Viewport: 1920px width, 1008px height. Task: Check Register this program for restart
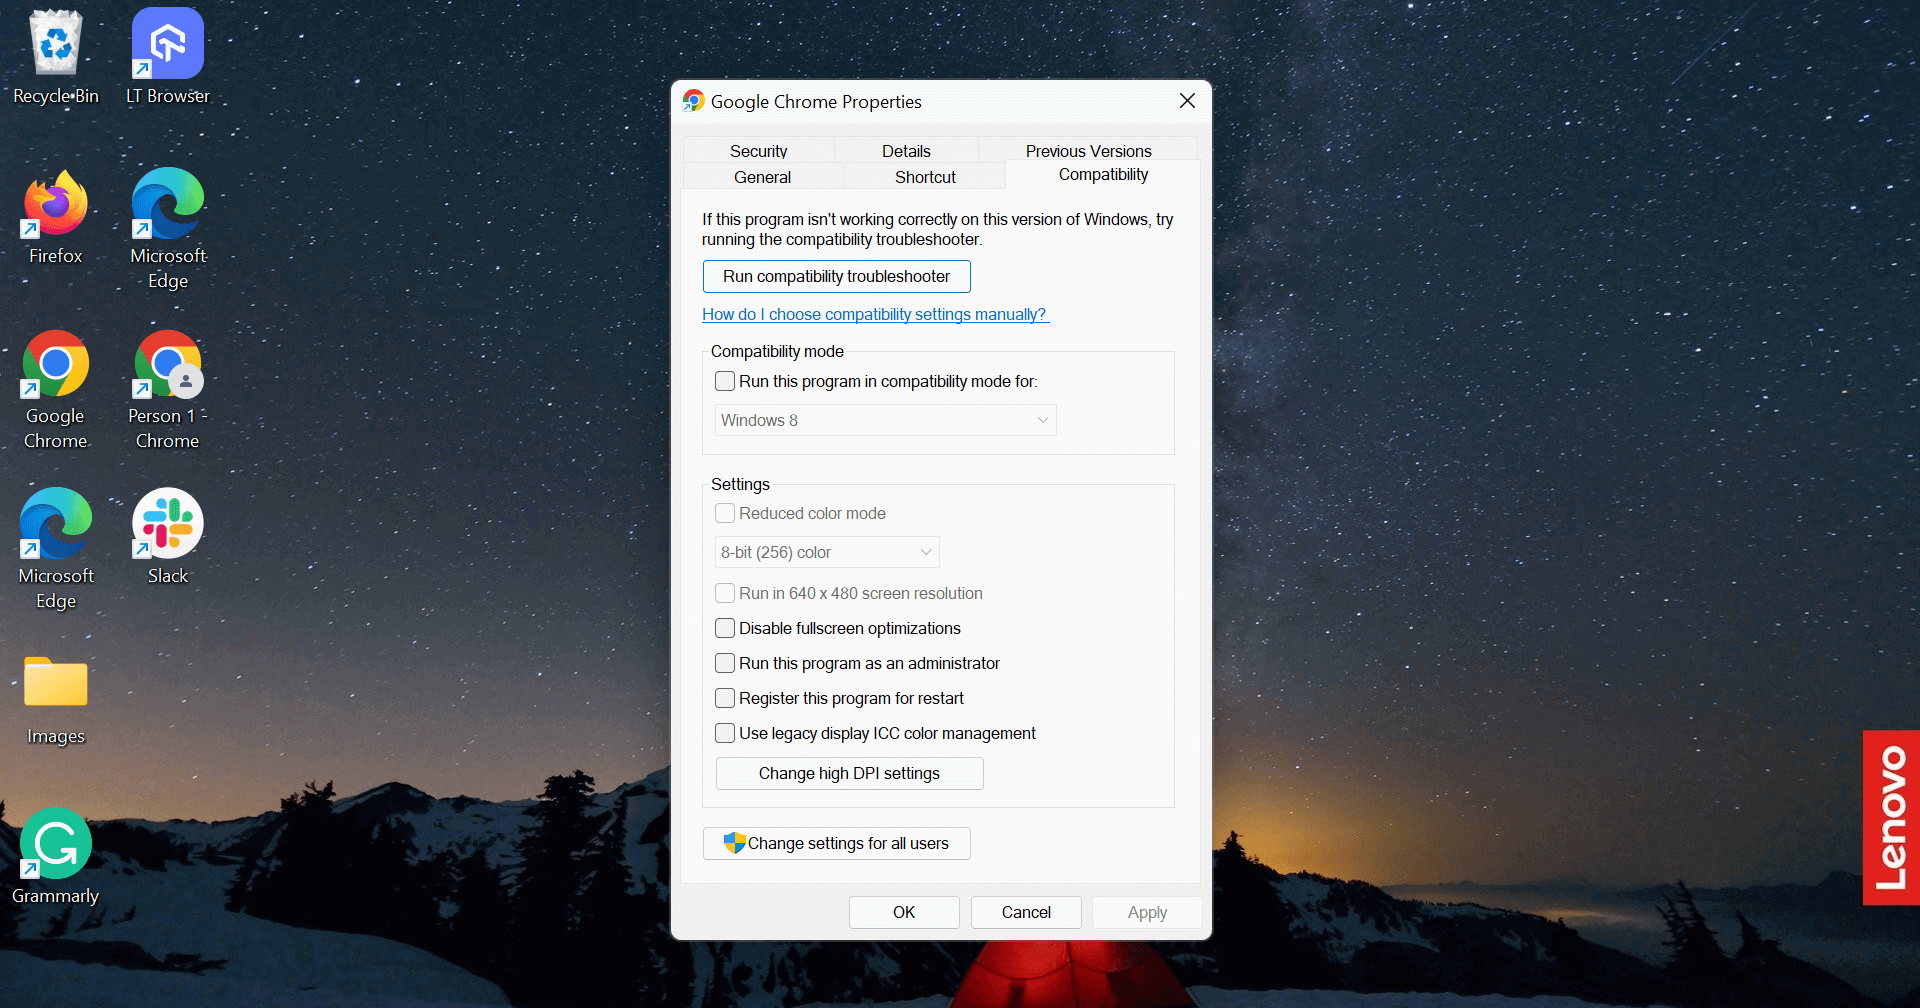click(x=725, y=698)
